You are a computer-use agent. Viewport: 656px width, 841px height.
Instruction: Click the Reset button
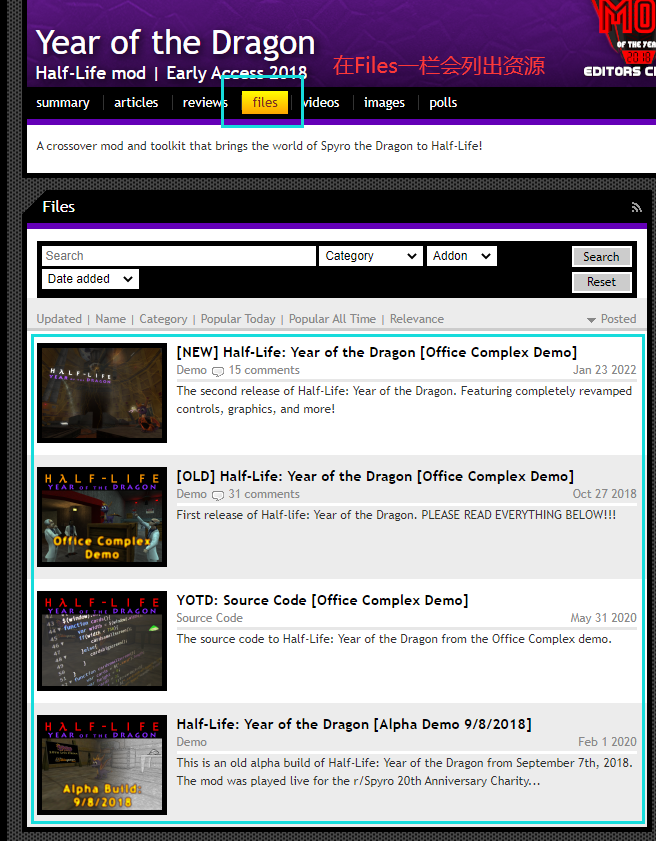[601, 282]
